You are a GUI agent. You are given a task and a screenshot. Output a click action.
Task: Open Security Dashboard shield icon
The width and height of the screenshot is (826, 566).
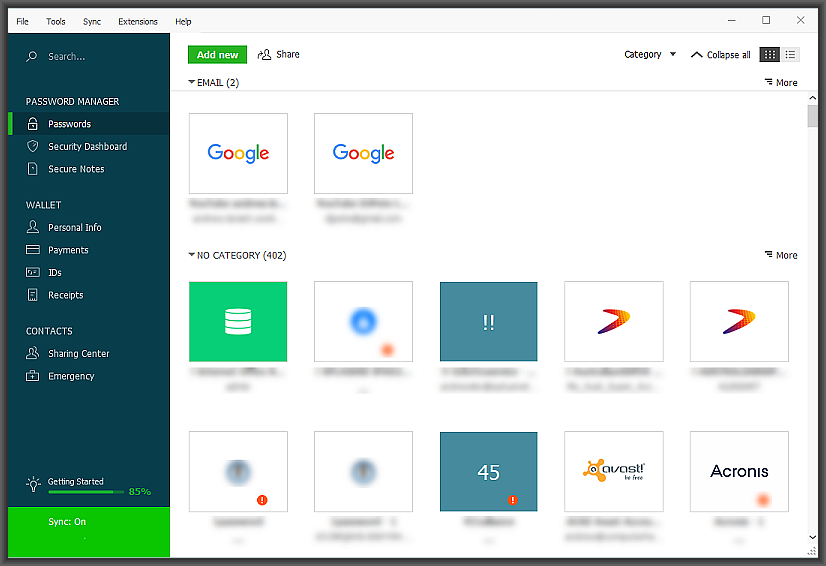[x=33, y=146]
